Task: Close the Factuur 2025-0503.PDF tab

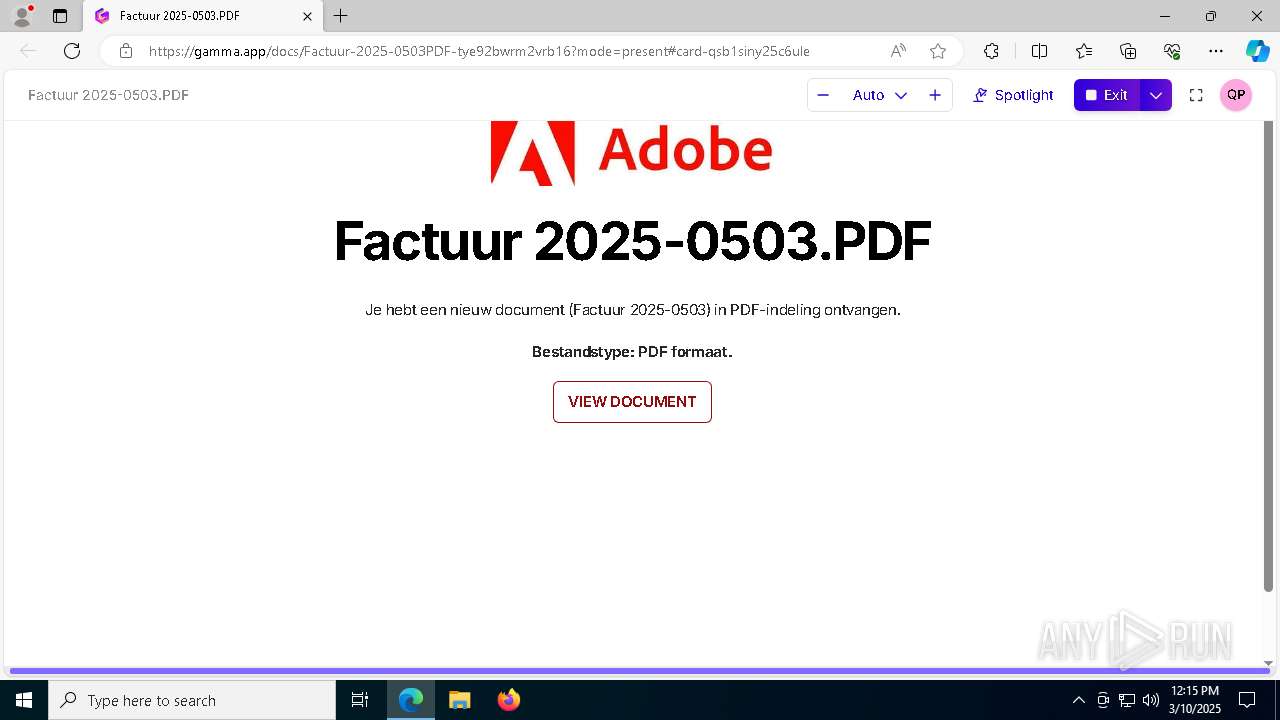Action: [307, 16]
